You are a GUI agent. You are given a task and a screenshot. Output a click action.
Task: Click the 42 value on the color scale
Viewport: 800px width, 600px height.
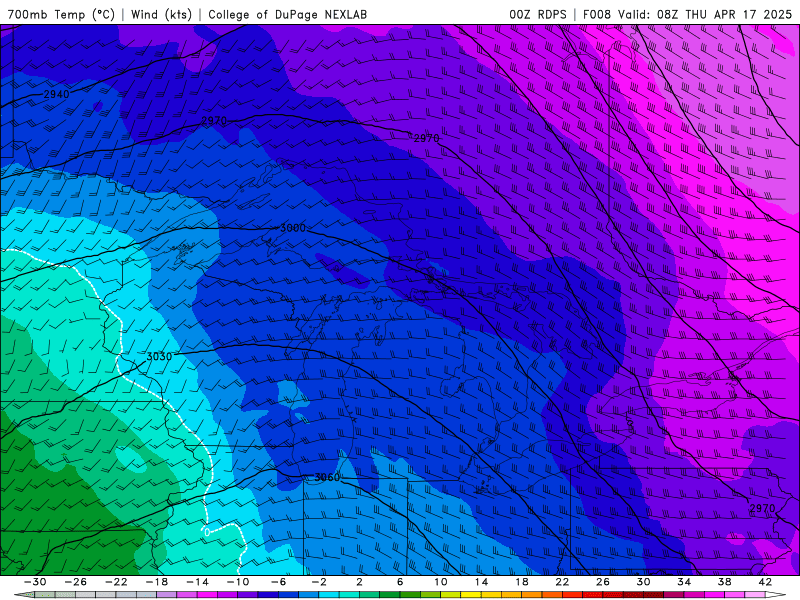pos(765,582)
